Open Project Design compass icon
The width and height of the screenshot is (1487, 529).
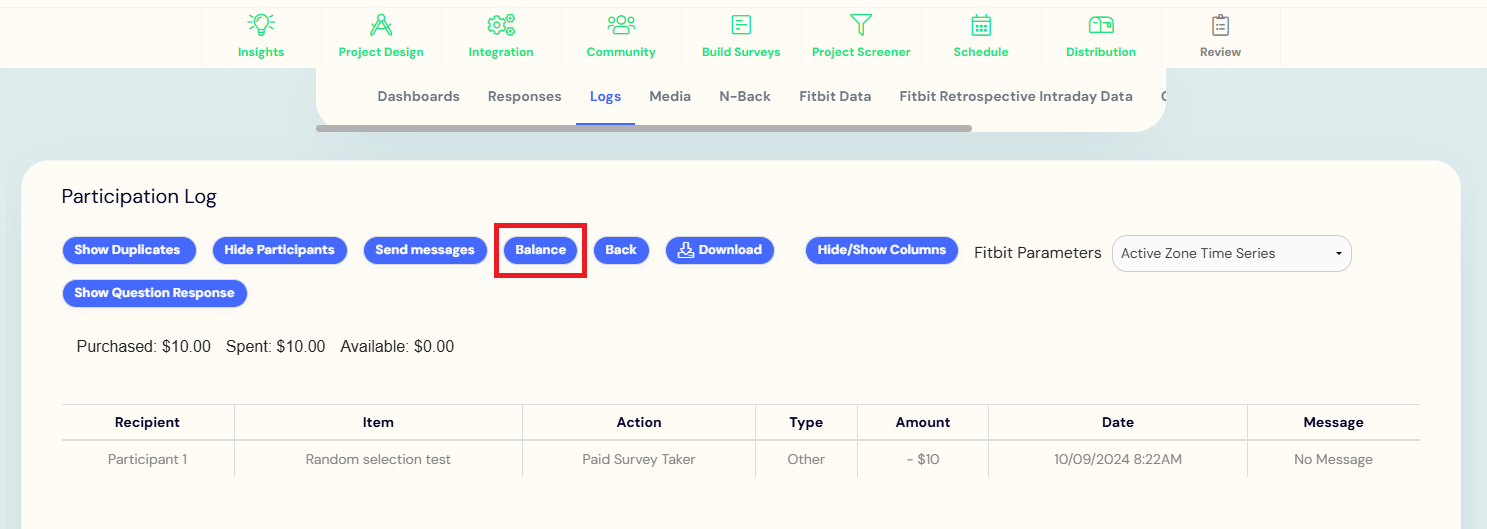[381, 25]
